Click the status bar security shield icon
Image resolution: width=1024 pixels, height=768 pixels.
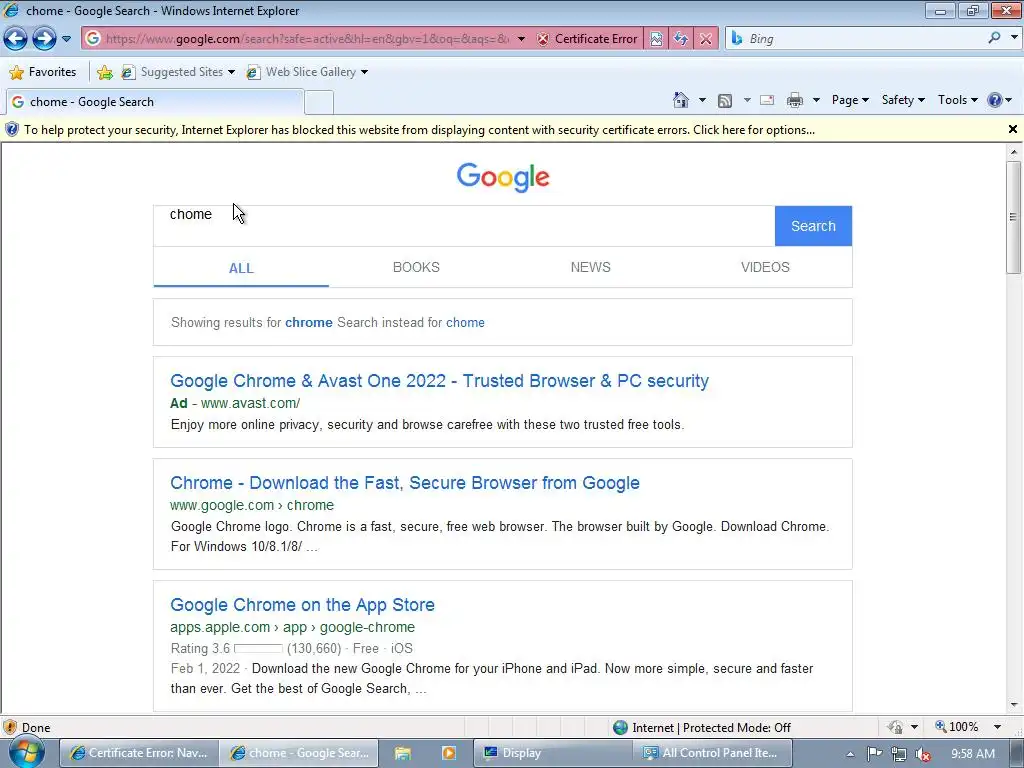point(10,727)
